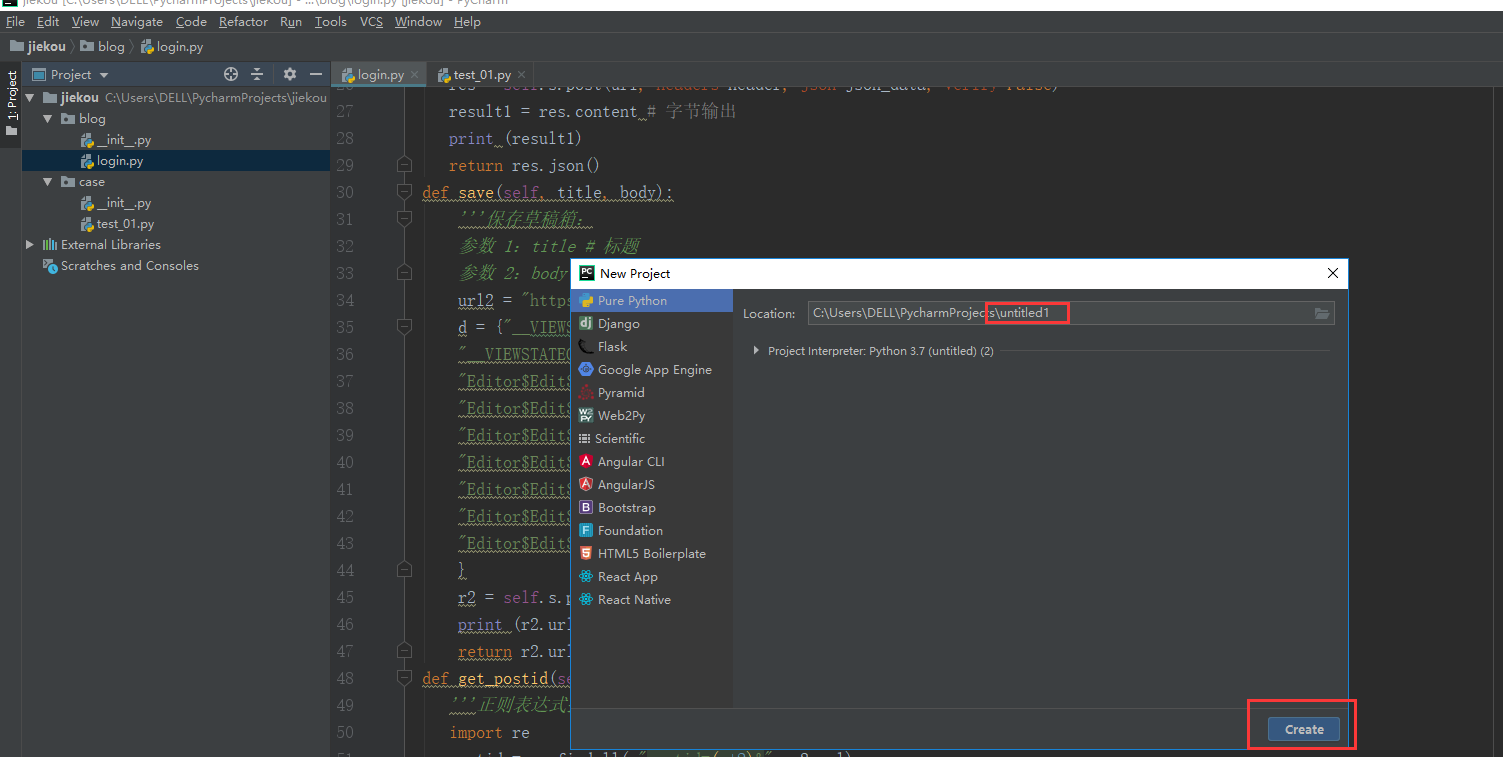Expand the Project Interpreter section

pos(757,351)
